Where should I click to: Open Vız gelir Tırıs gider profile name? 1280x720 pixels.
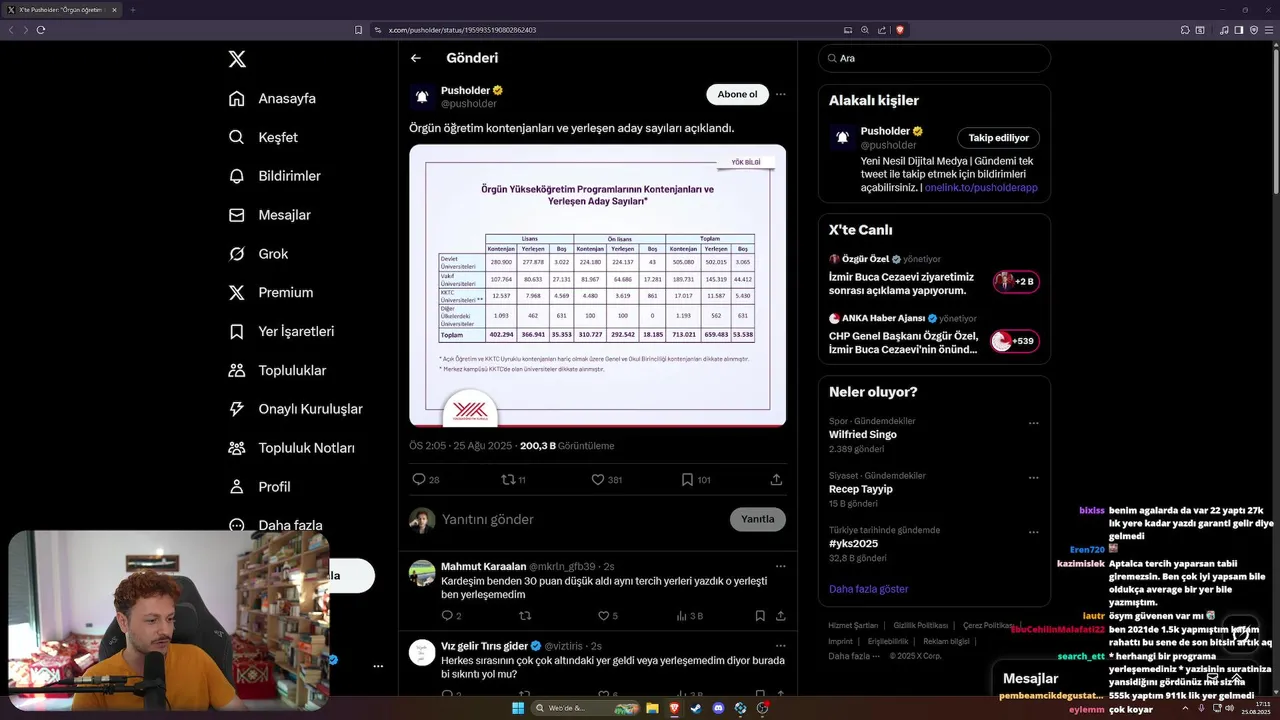(484, 646)
